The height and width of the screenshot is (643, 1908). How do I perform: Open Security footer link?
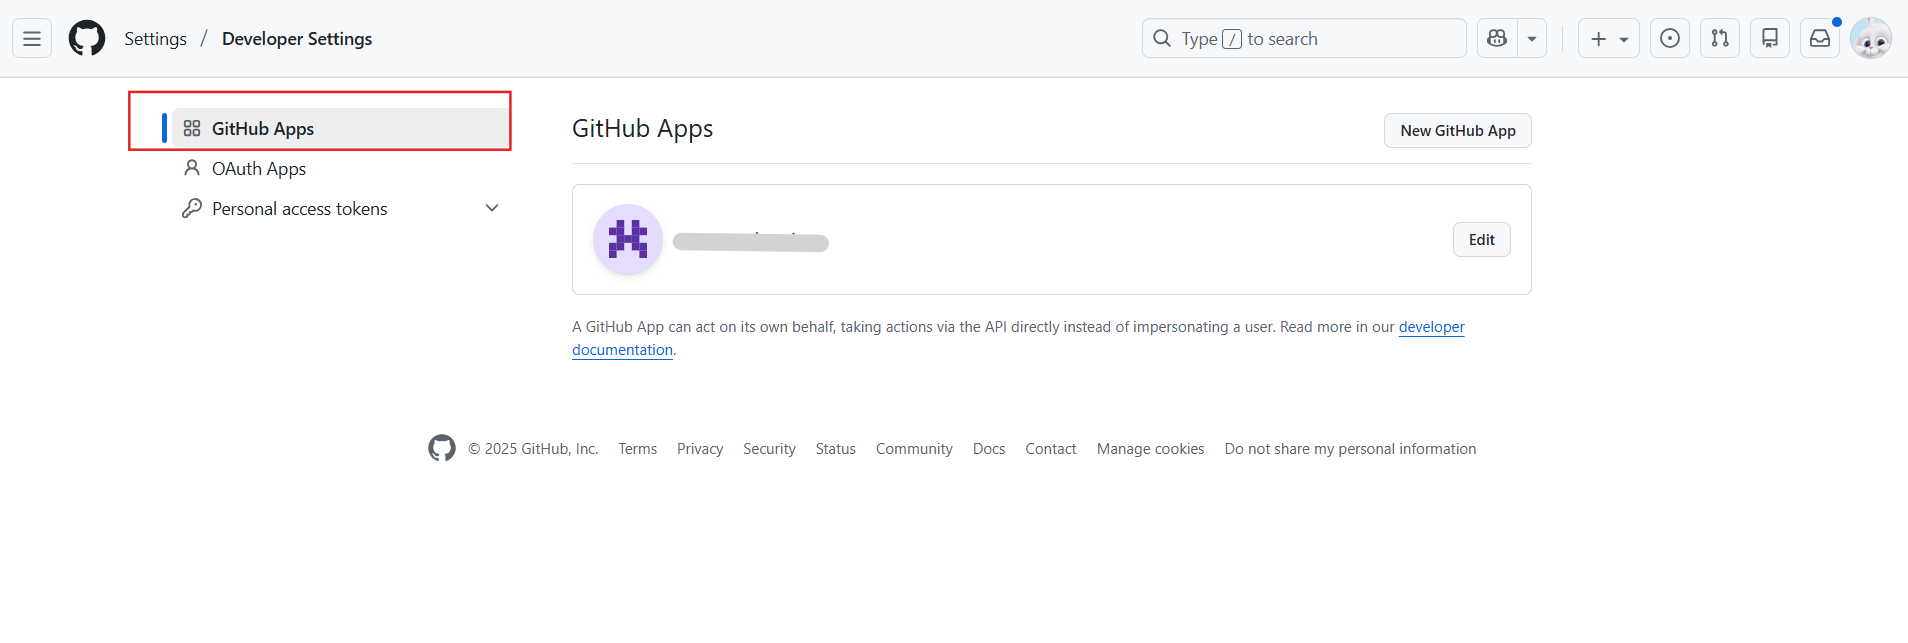point(769,449)
